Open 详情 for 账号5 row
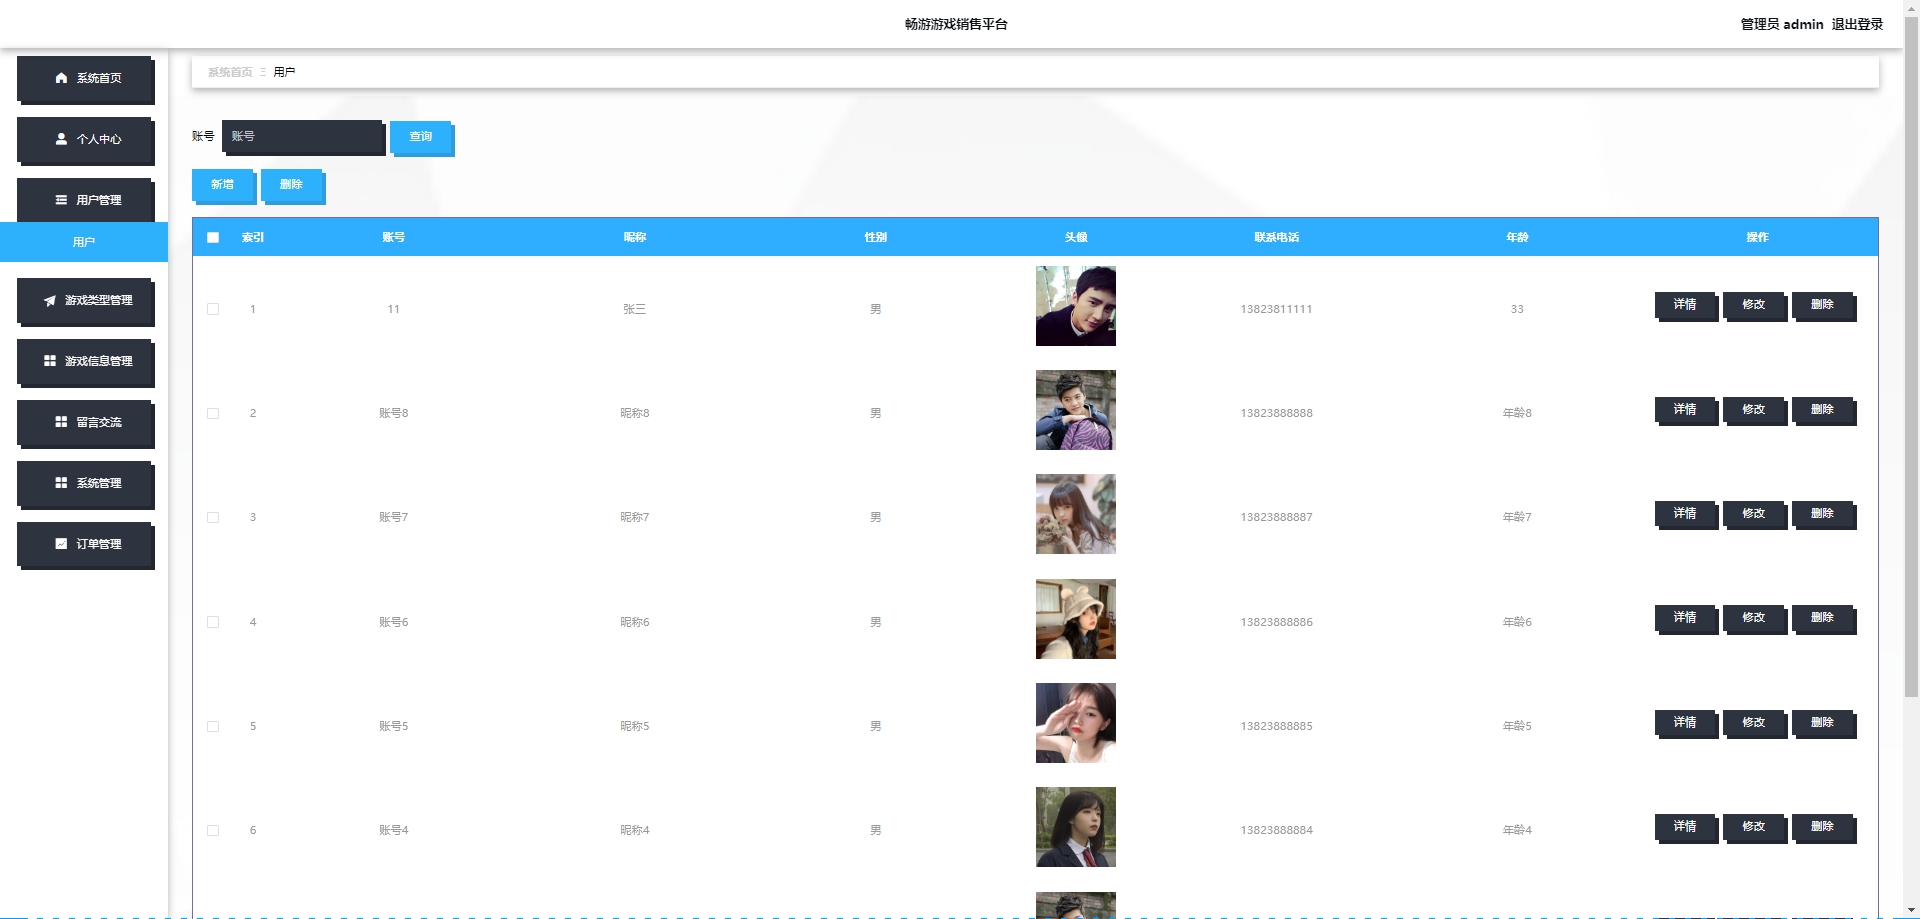The width and height of the screenshot is (1920, 919). point(1686,724)
